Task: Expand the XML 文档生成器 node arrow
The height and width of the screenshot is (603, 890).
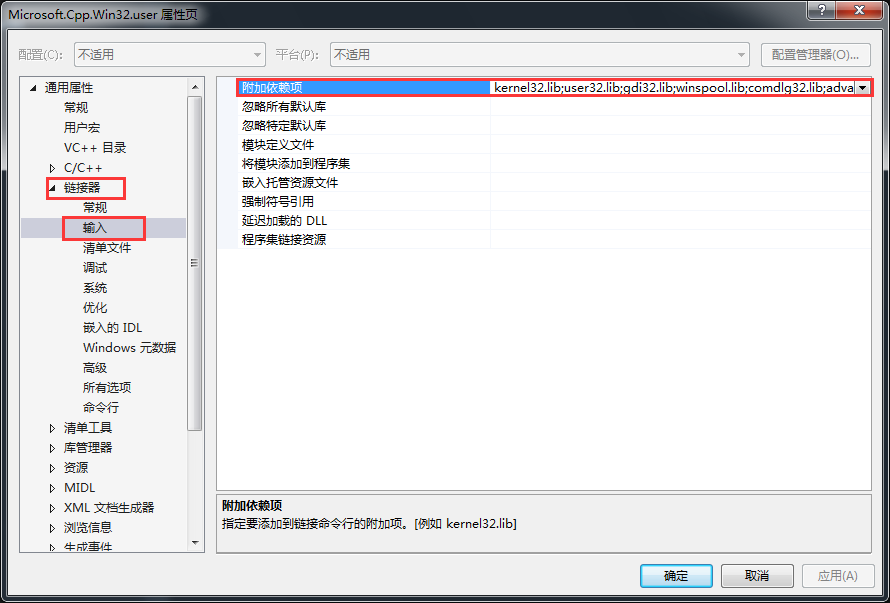Action: pyautogui.click(x=53, y=508)
